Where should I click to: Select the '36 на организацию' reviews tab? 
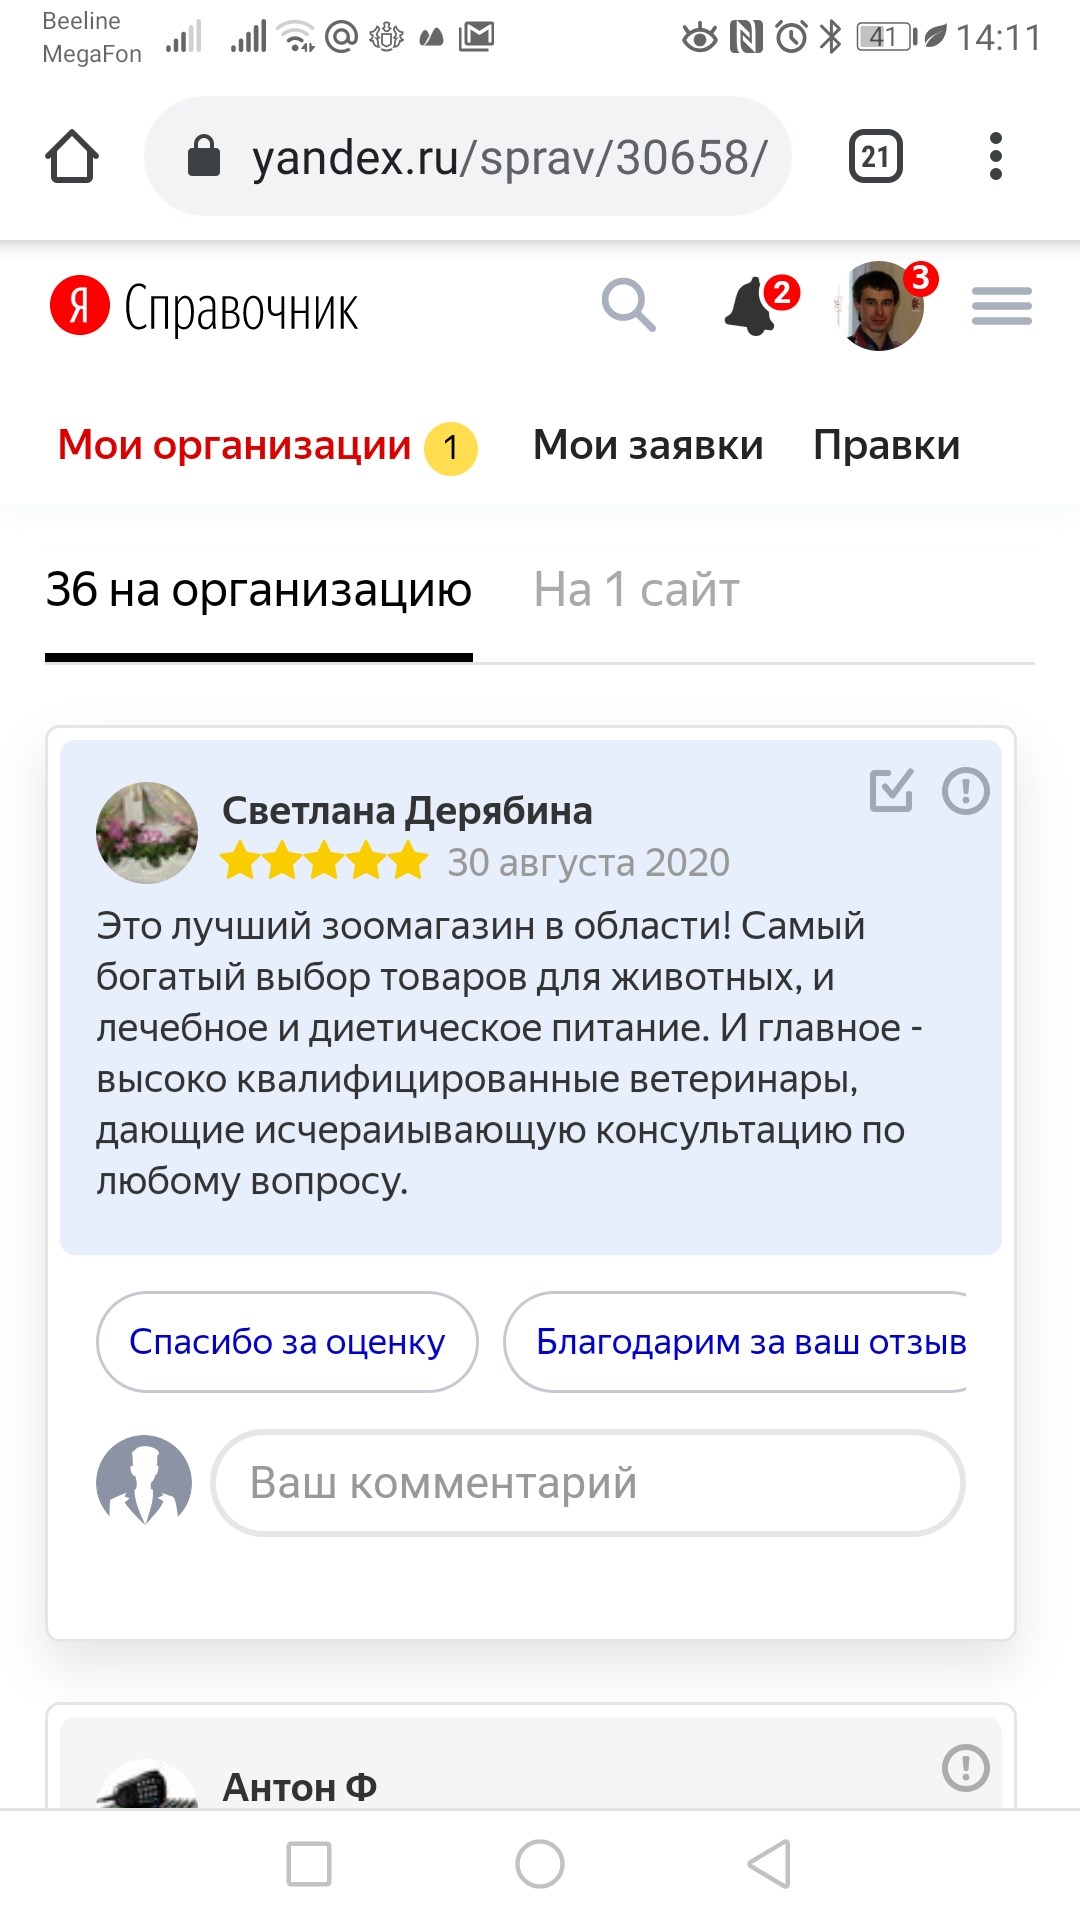point(259,590)
